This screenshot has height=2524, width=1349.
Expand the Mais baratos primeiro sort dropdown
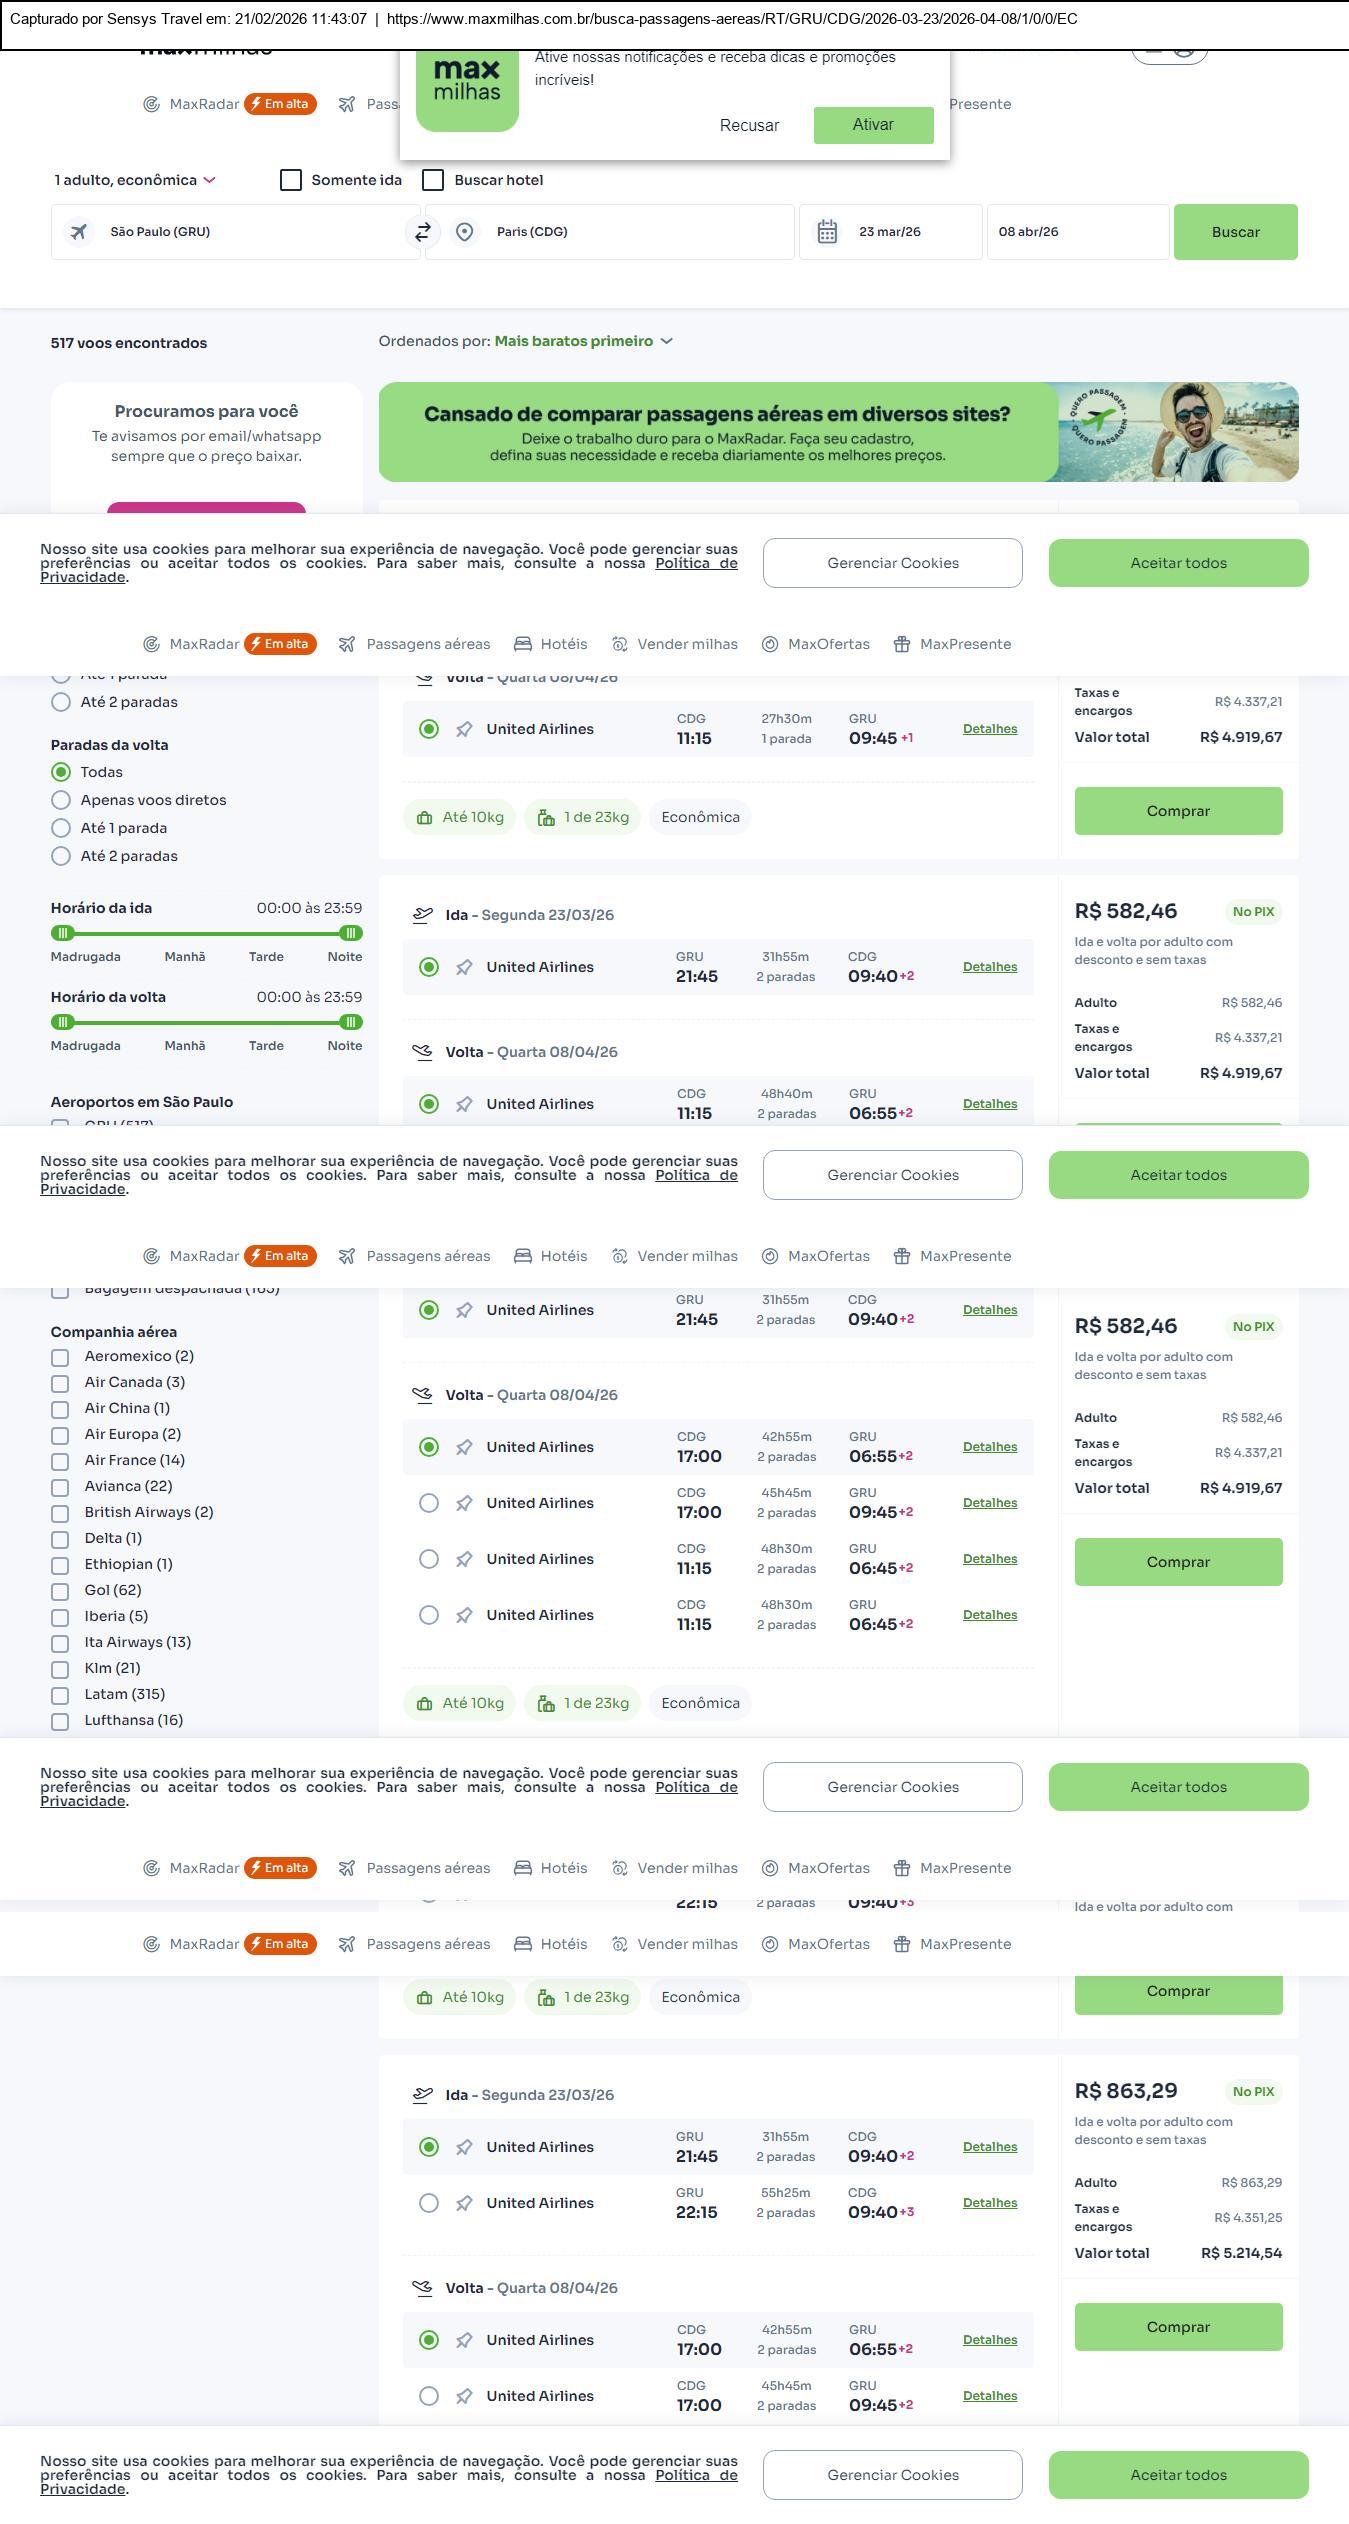pos(583,341)
